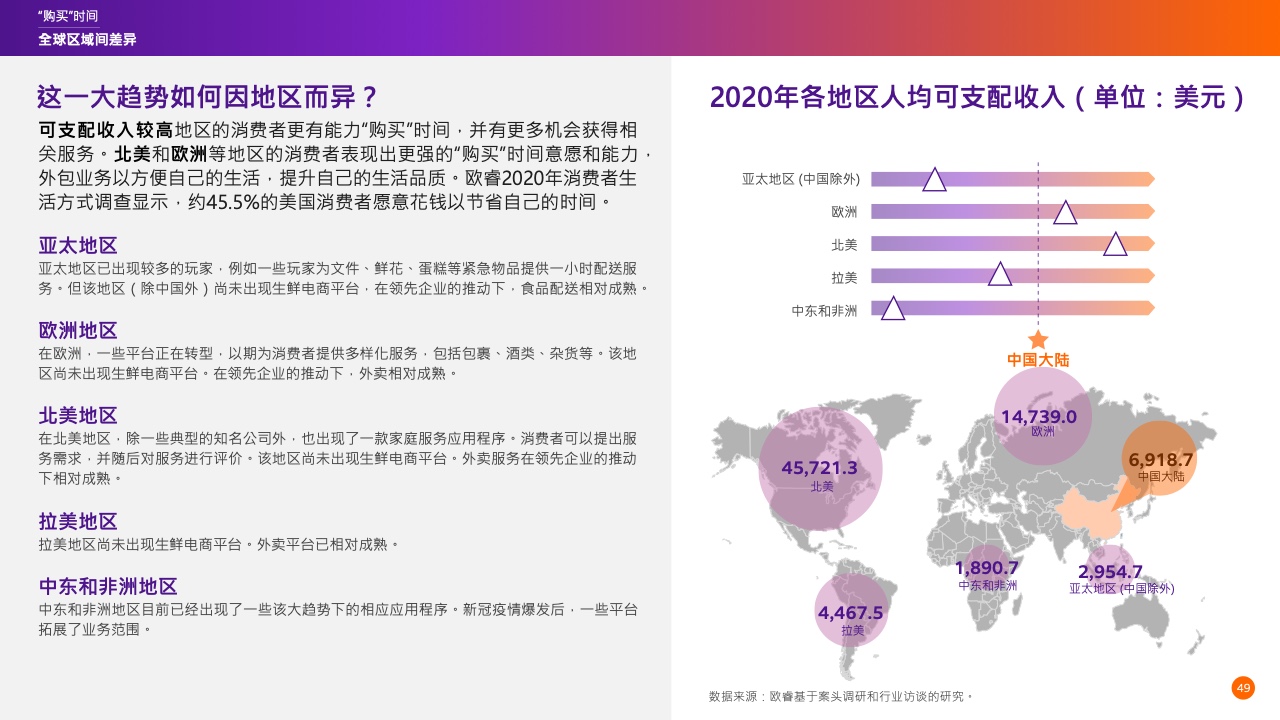This screenshot has width=1280, height=720.
Task: Click the orange page number 49 badge
Action: click(x=1243, y=688)
